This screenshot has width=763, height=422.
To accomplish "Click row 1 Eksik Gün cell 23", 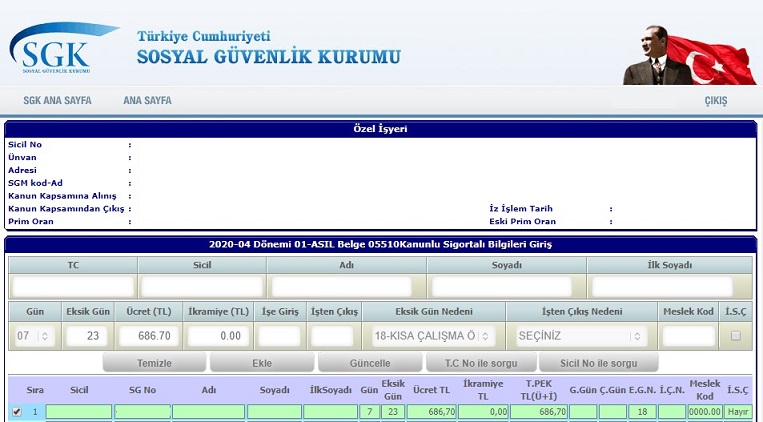I will click(393, 412).
